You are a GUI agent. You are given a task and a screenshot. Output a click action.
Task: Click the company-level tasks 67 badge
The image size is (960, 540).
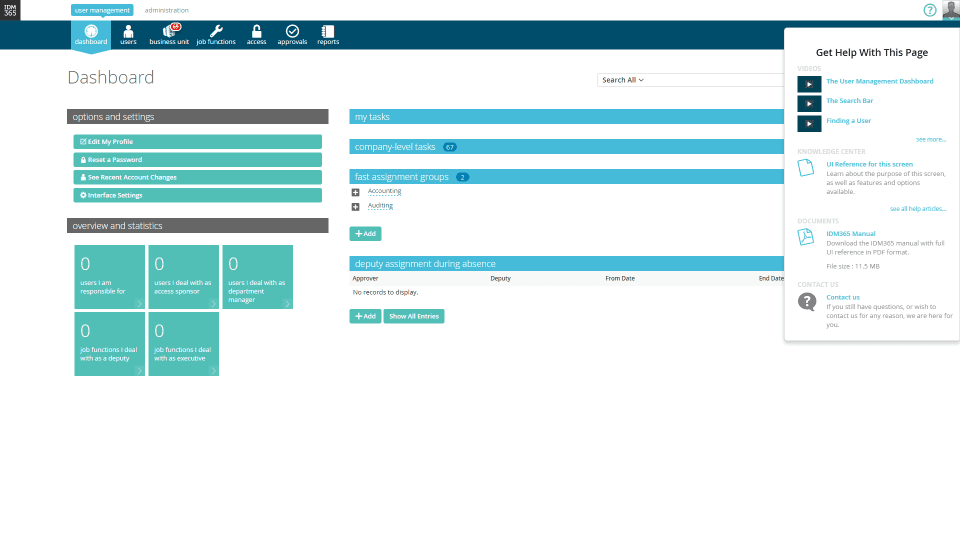[450, 147]
